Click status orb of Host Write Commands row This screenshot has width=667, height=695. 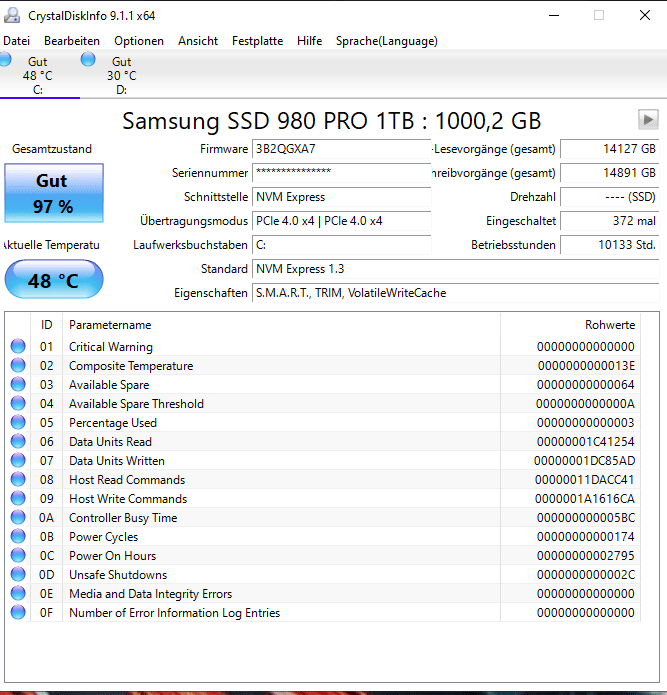tap(18, 499)
